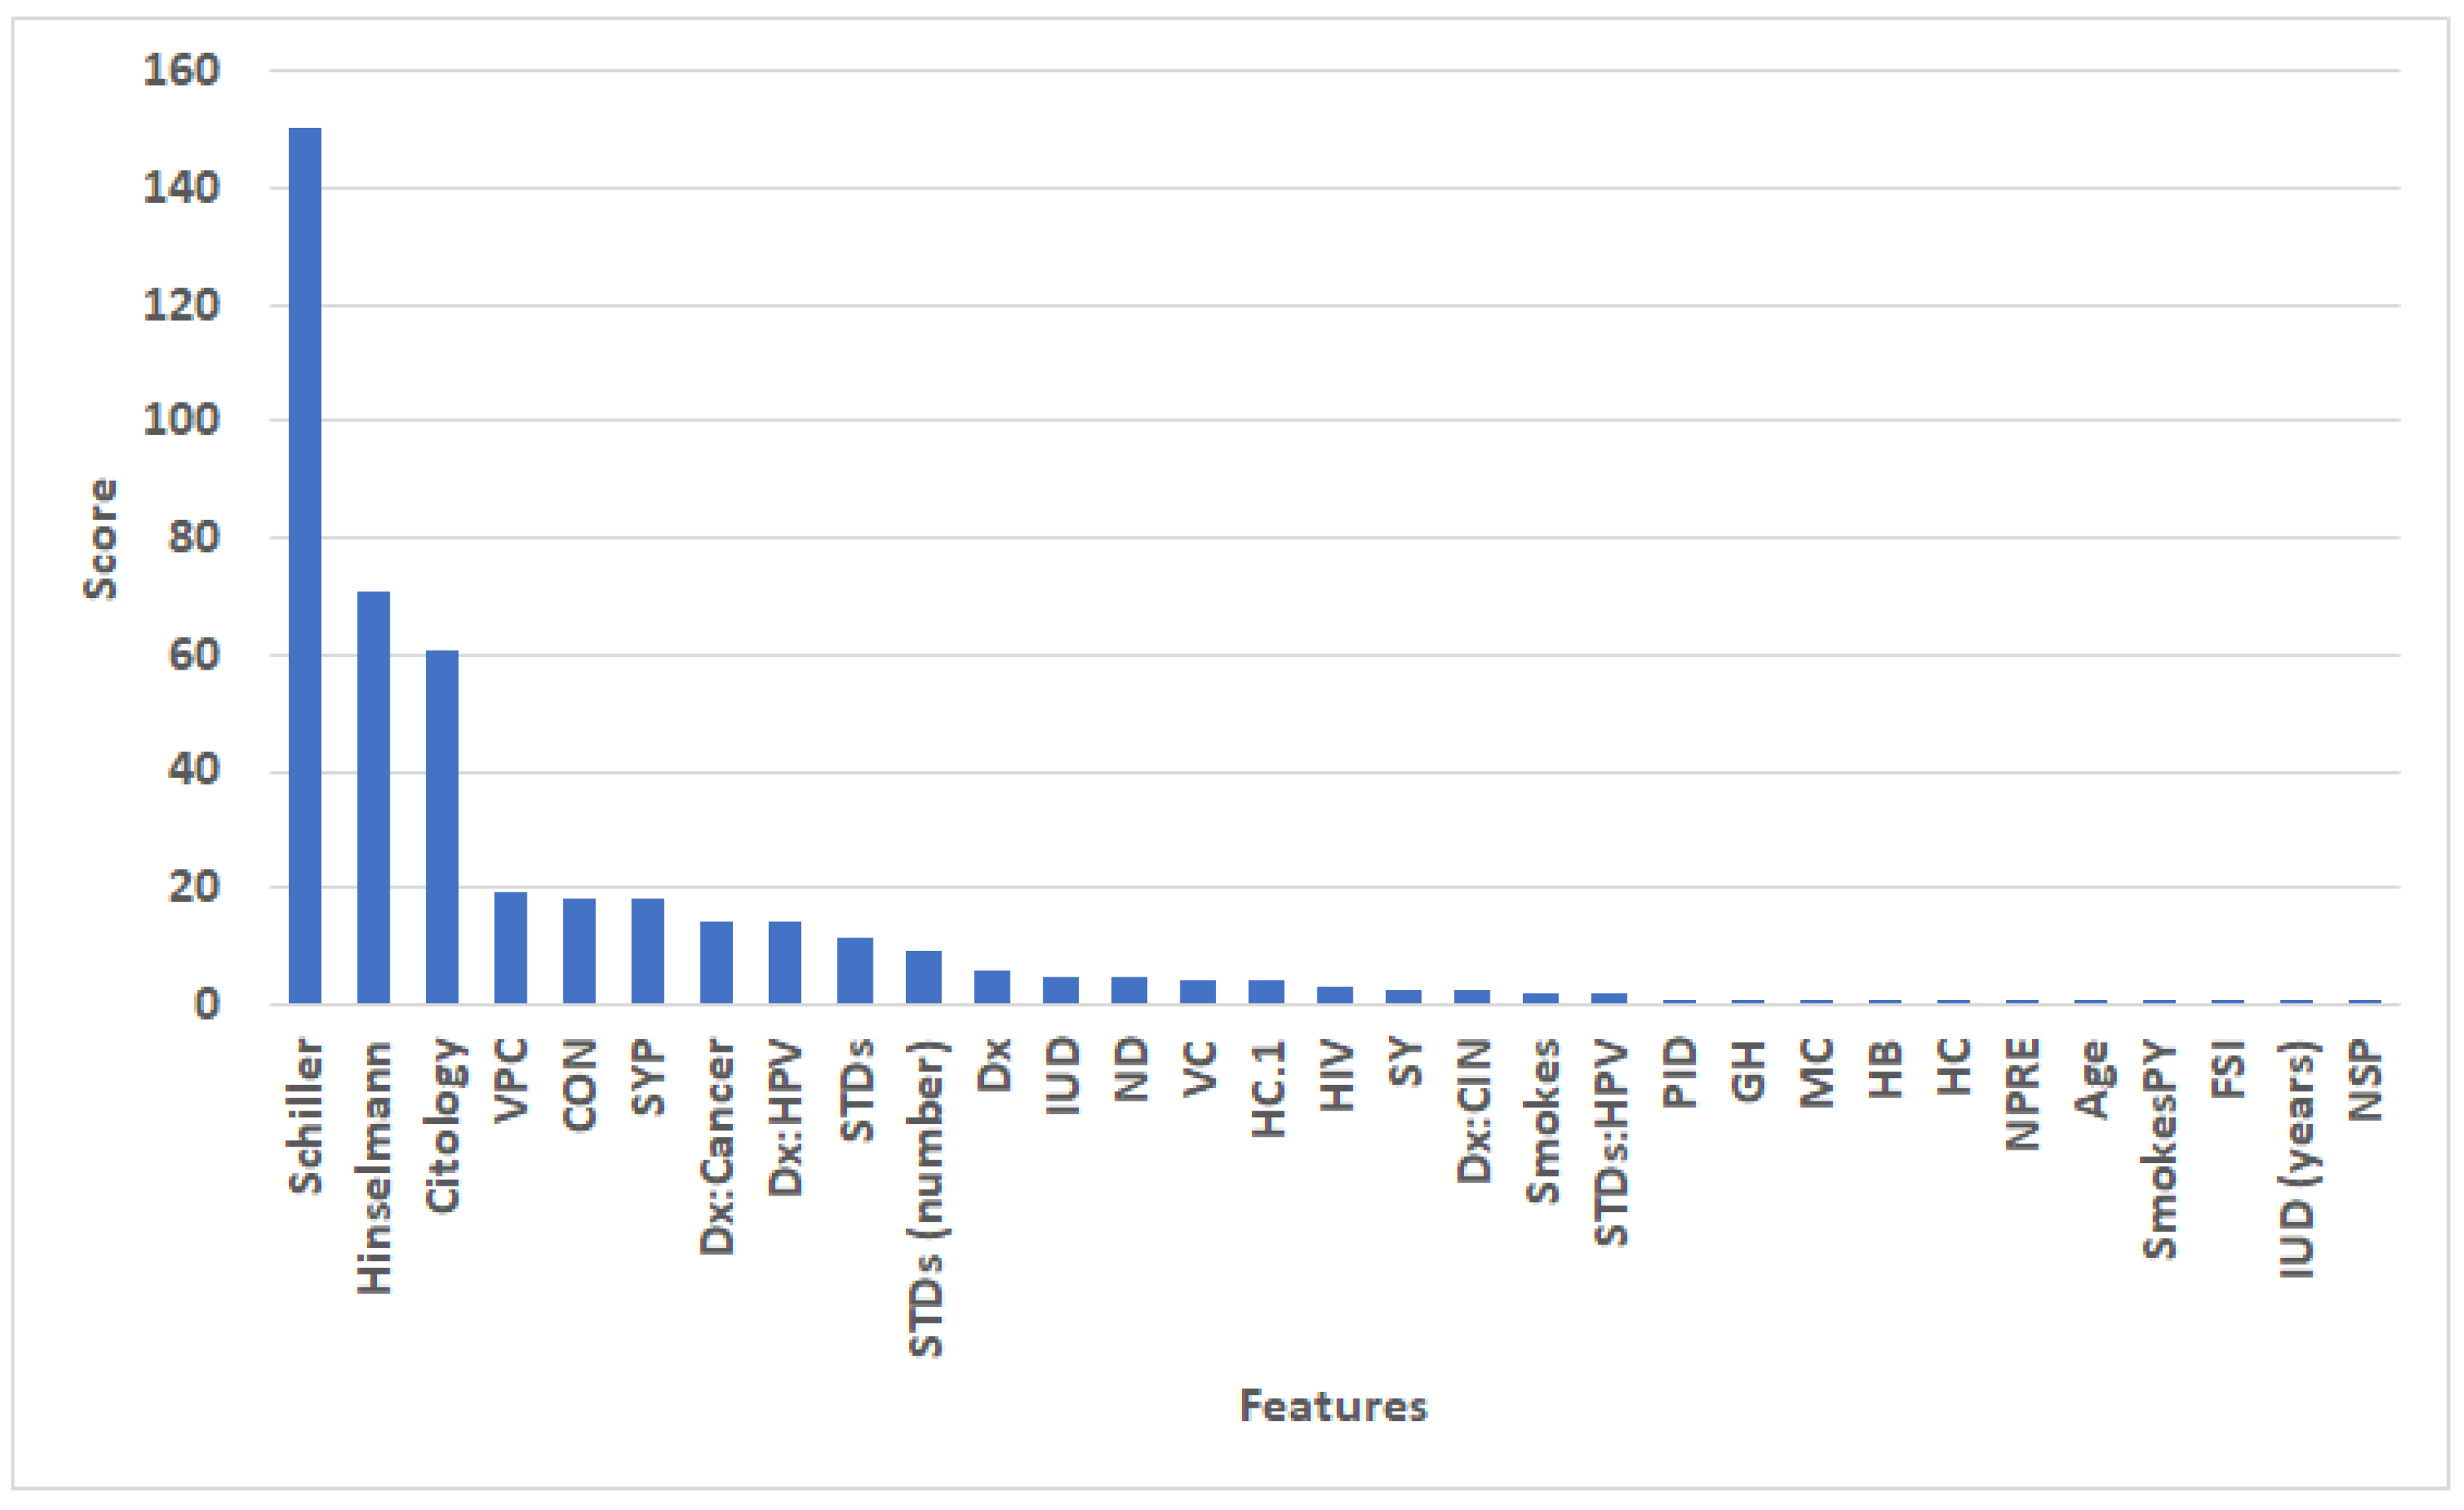Click the Dx:CIN category label
This screenshot has width=2464, height=1510.
pyautogui.click(x=1475, y=1111)
